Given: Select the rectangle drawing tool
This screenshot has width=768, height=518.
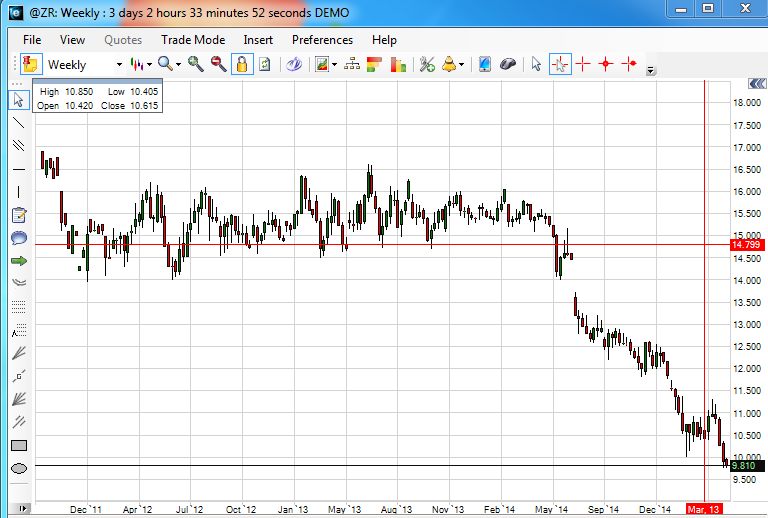Looking at the screenshot, I should click(18, 446).
